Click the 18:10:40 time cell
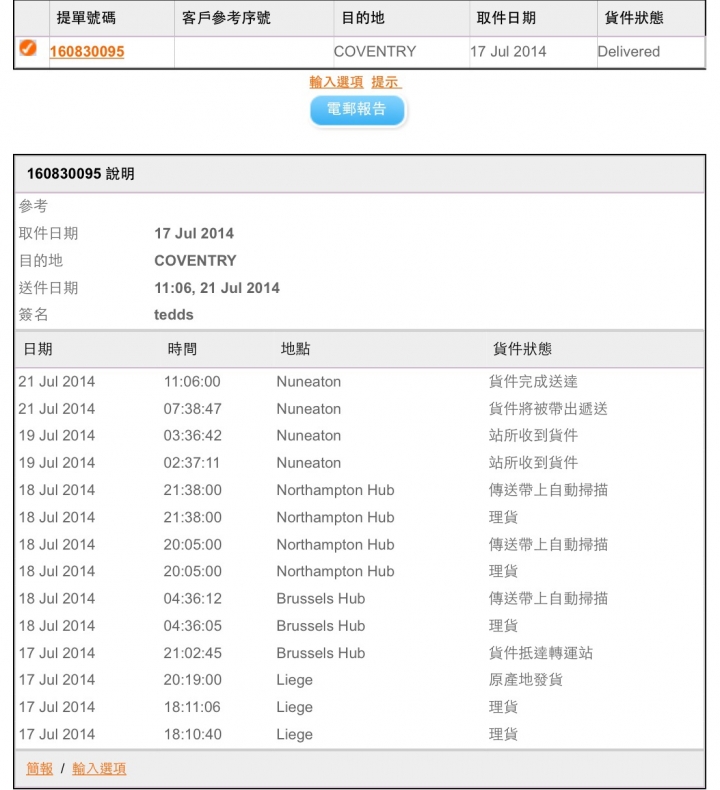Screen dimensions: 720x790 (192, 734)
